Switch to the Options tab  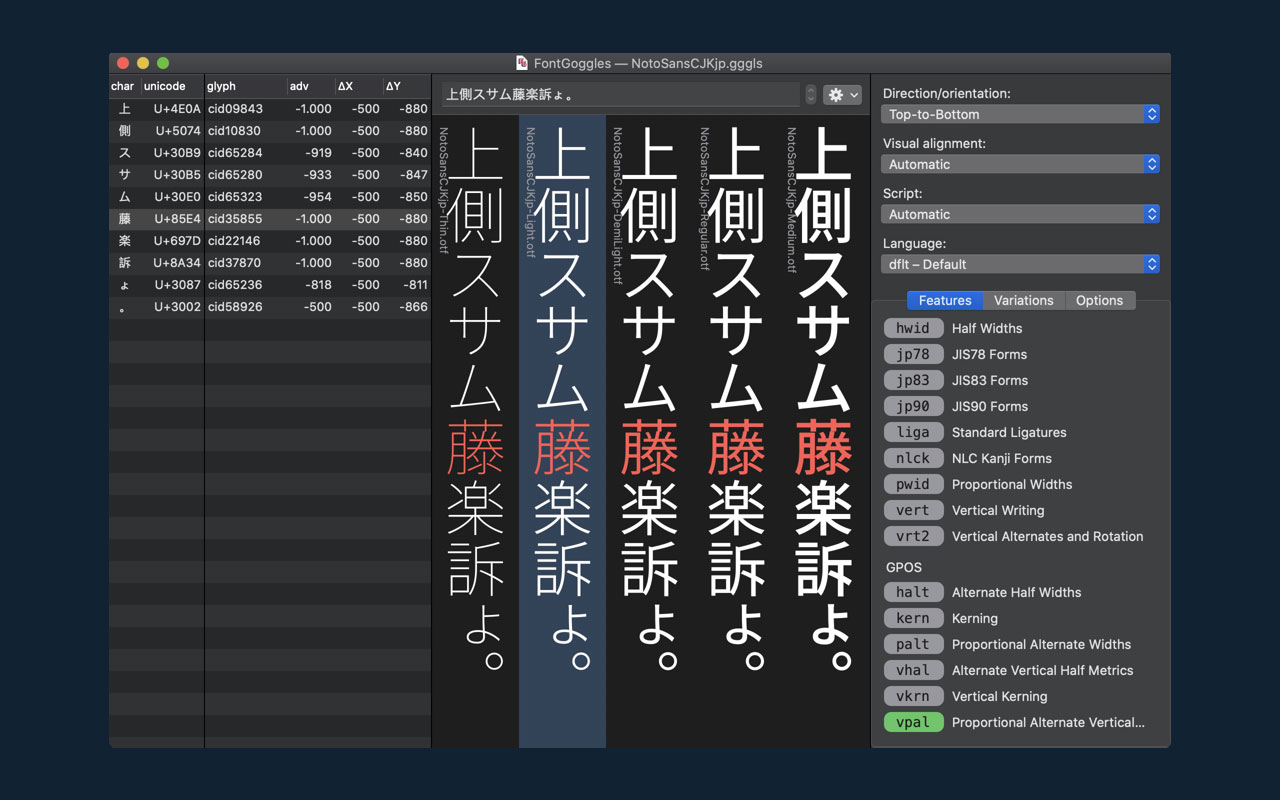tap(1099, 300)
